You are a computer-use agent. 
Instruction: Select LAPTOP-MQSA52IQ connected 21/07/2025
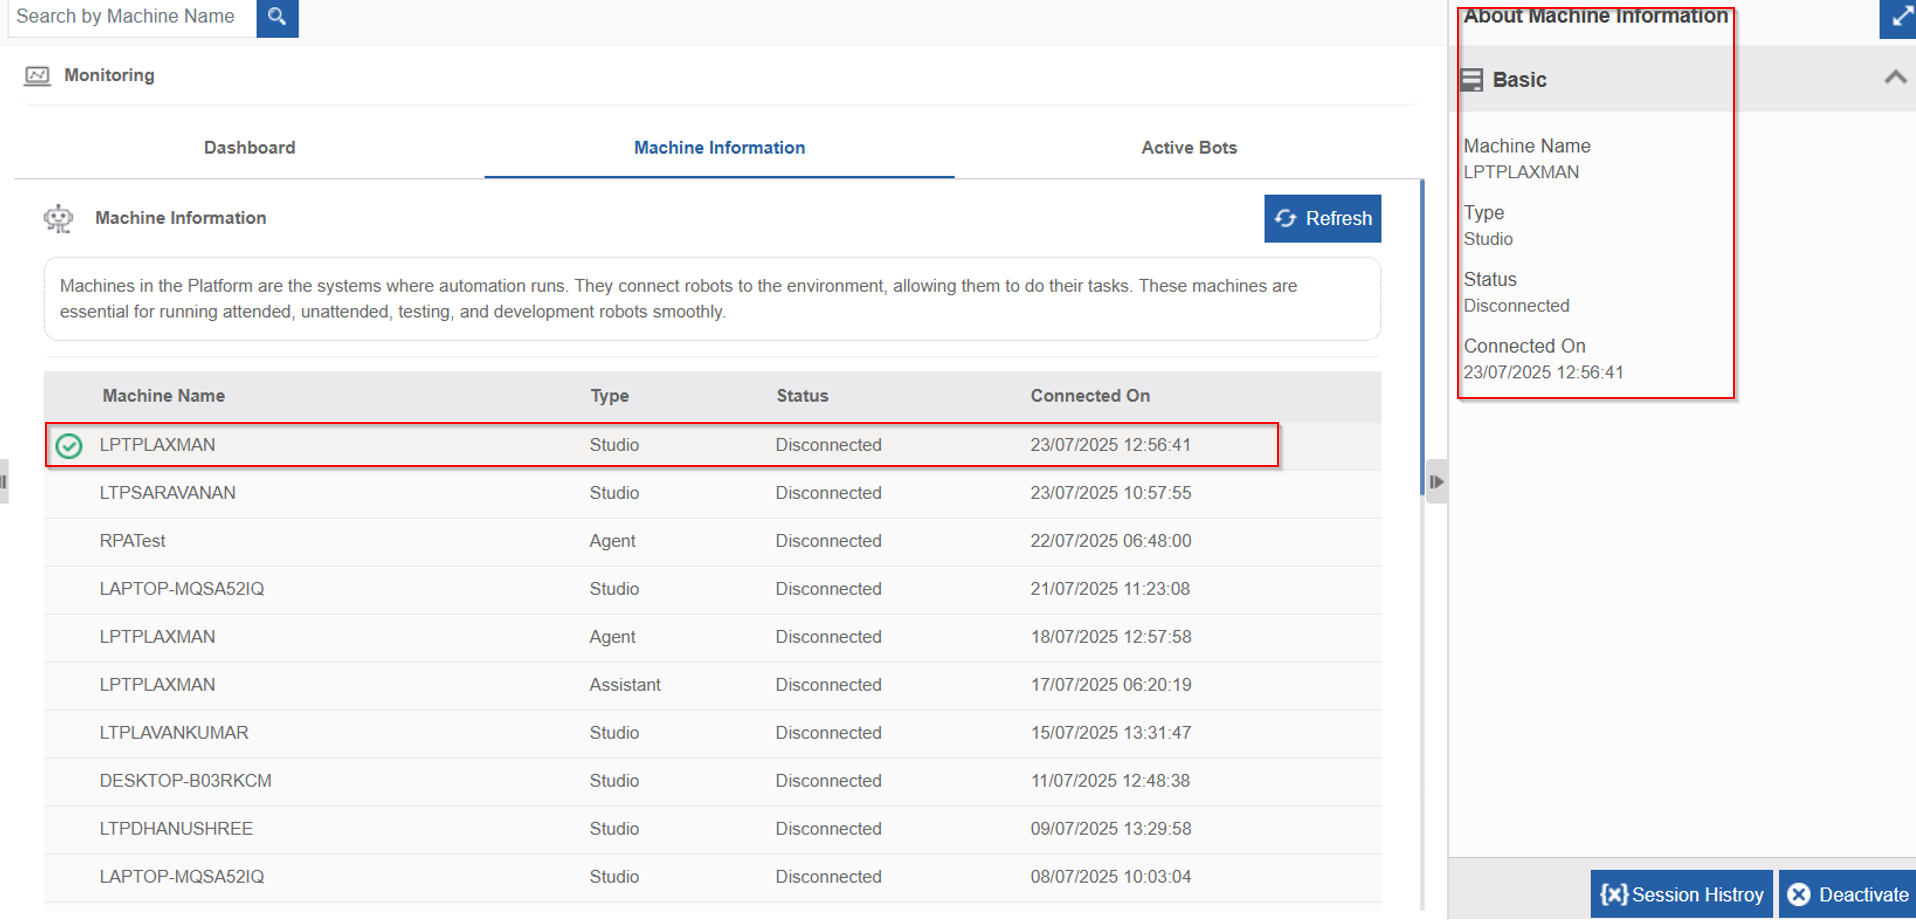pos(712,590)
